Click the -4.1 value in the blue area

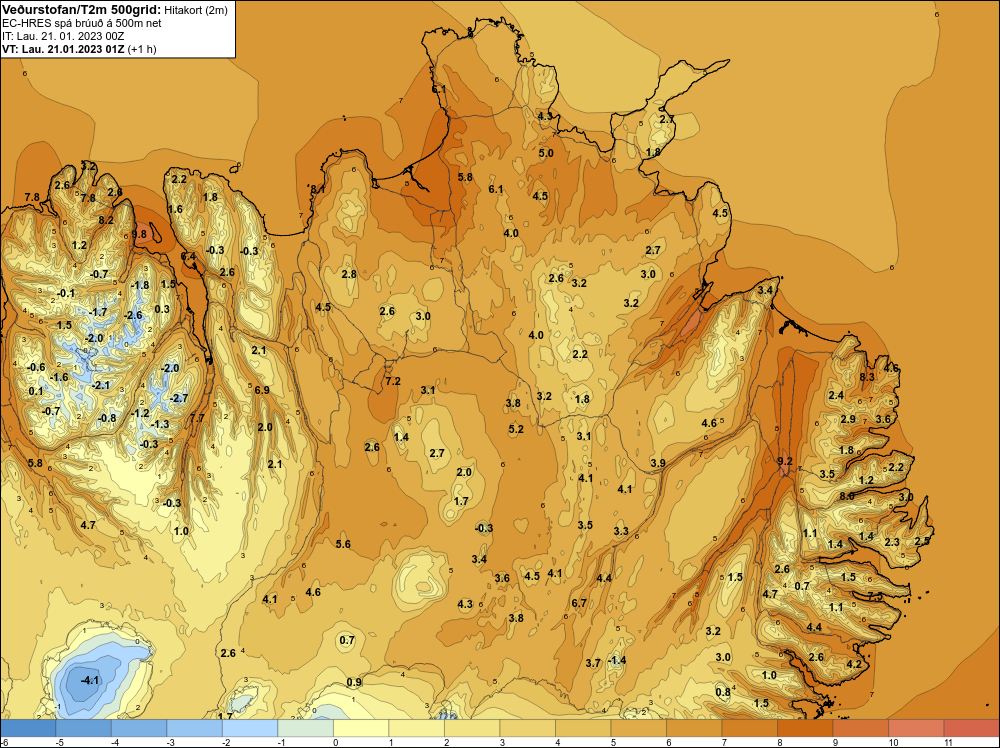(x=89, y=680)
